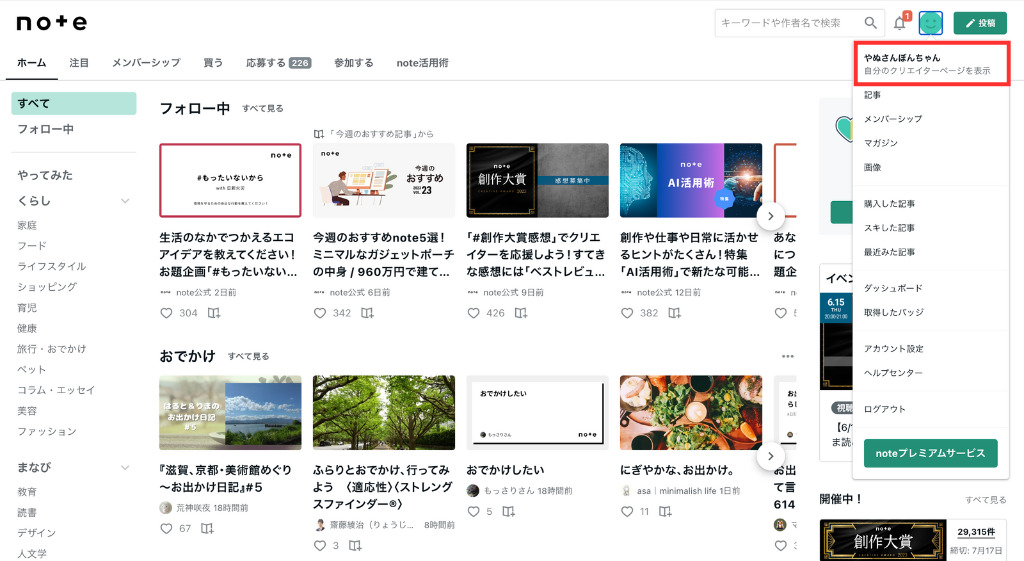Click すべて見る next to フォロー中

tap(263, 108)
